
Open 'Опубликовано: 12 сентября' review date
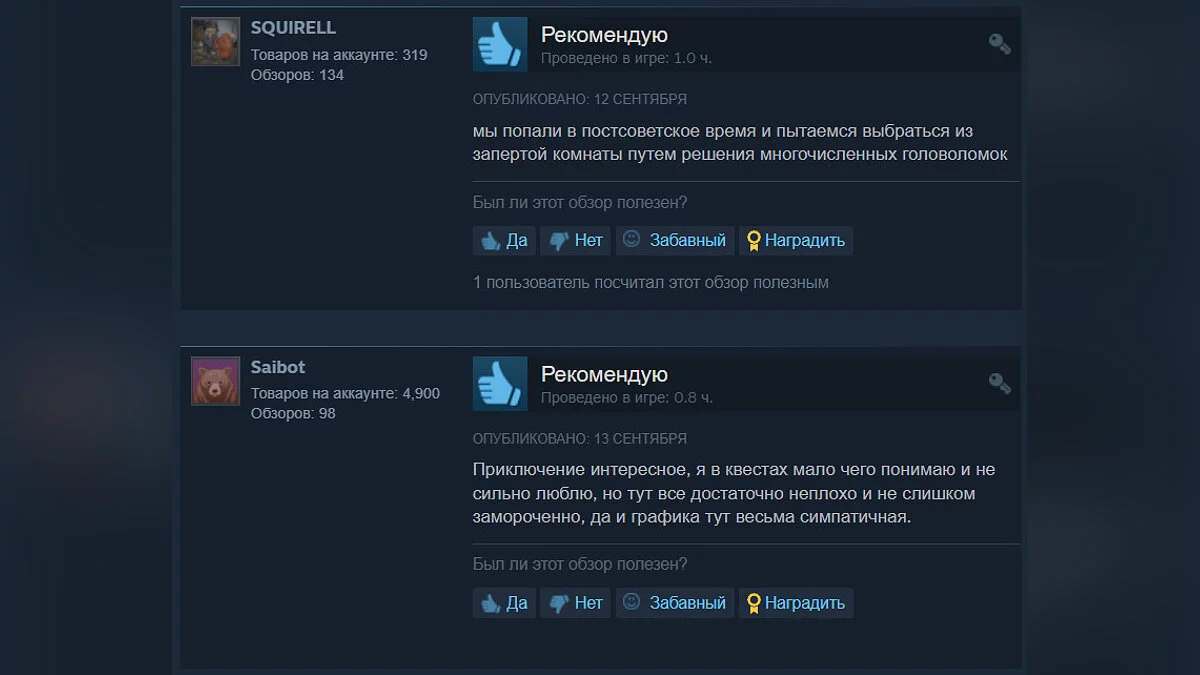click(580, 100)
